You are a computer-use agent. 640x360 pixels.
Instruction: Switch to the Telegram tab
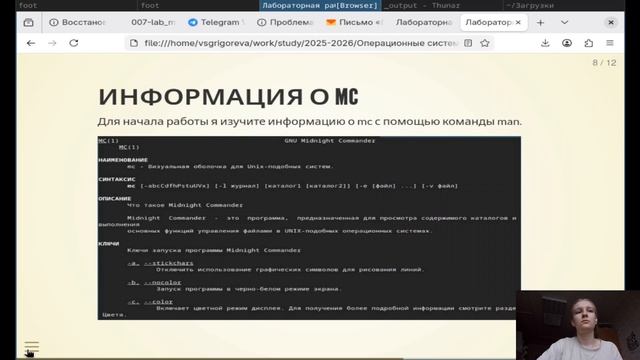point(216,22)
